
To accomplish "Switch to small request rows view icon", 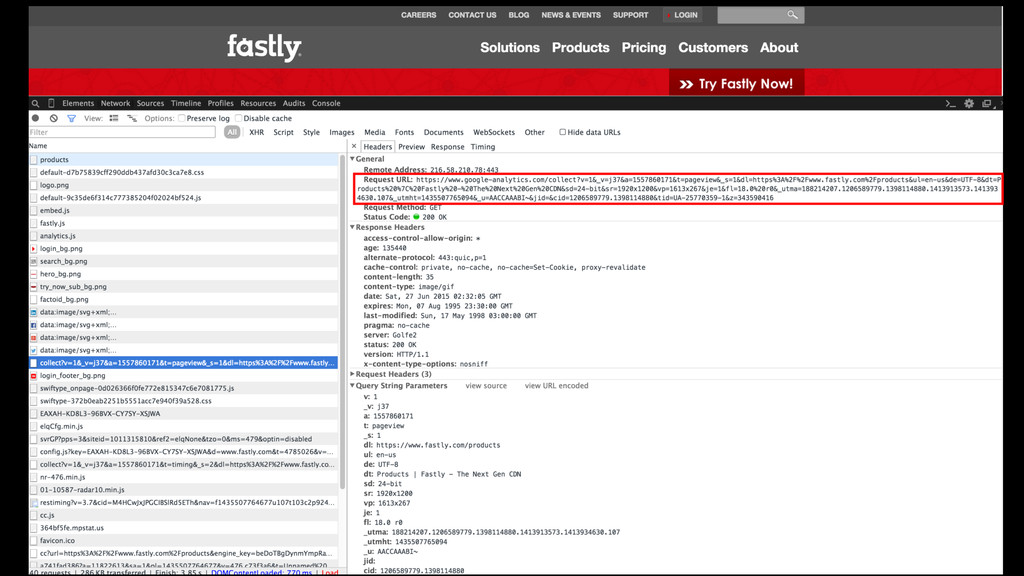I will (132, 118).
